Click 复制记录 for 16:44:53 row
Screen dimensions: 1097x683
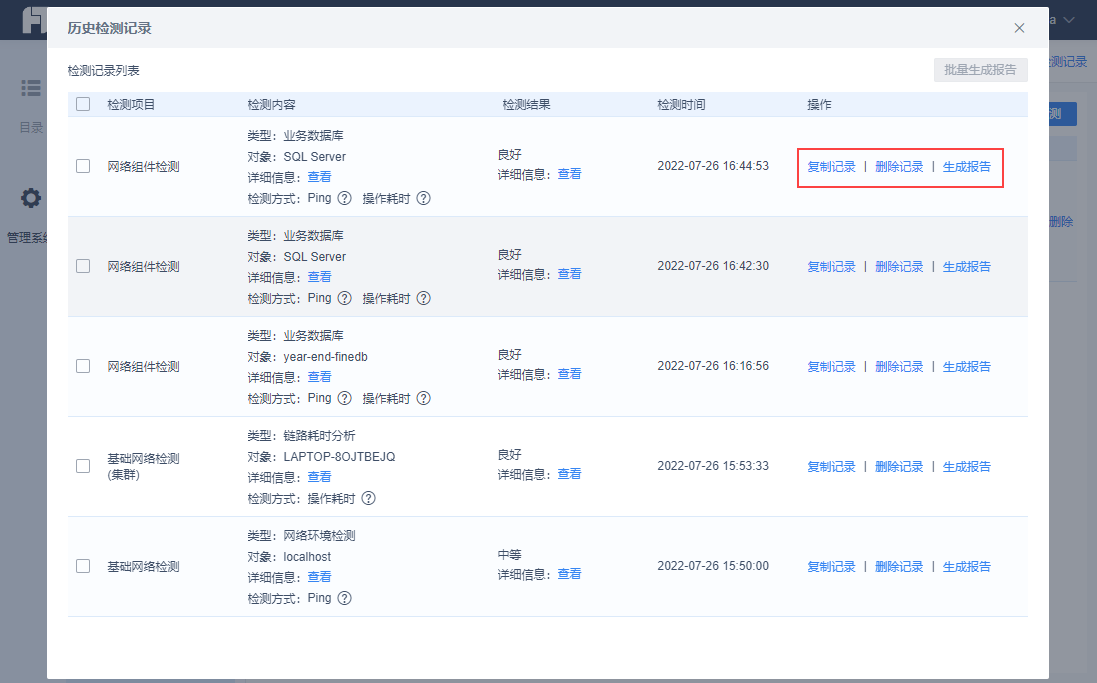pyautogui.click(x=831, y=167)
